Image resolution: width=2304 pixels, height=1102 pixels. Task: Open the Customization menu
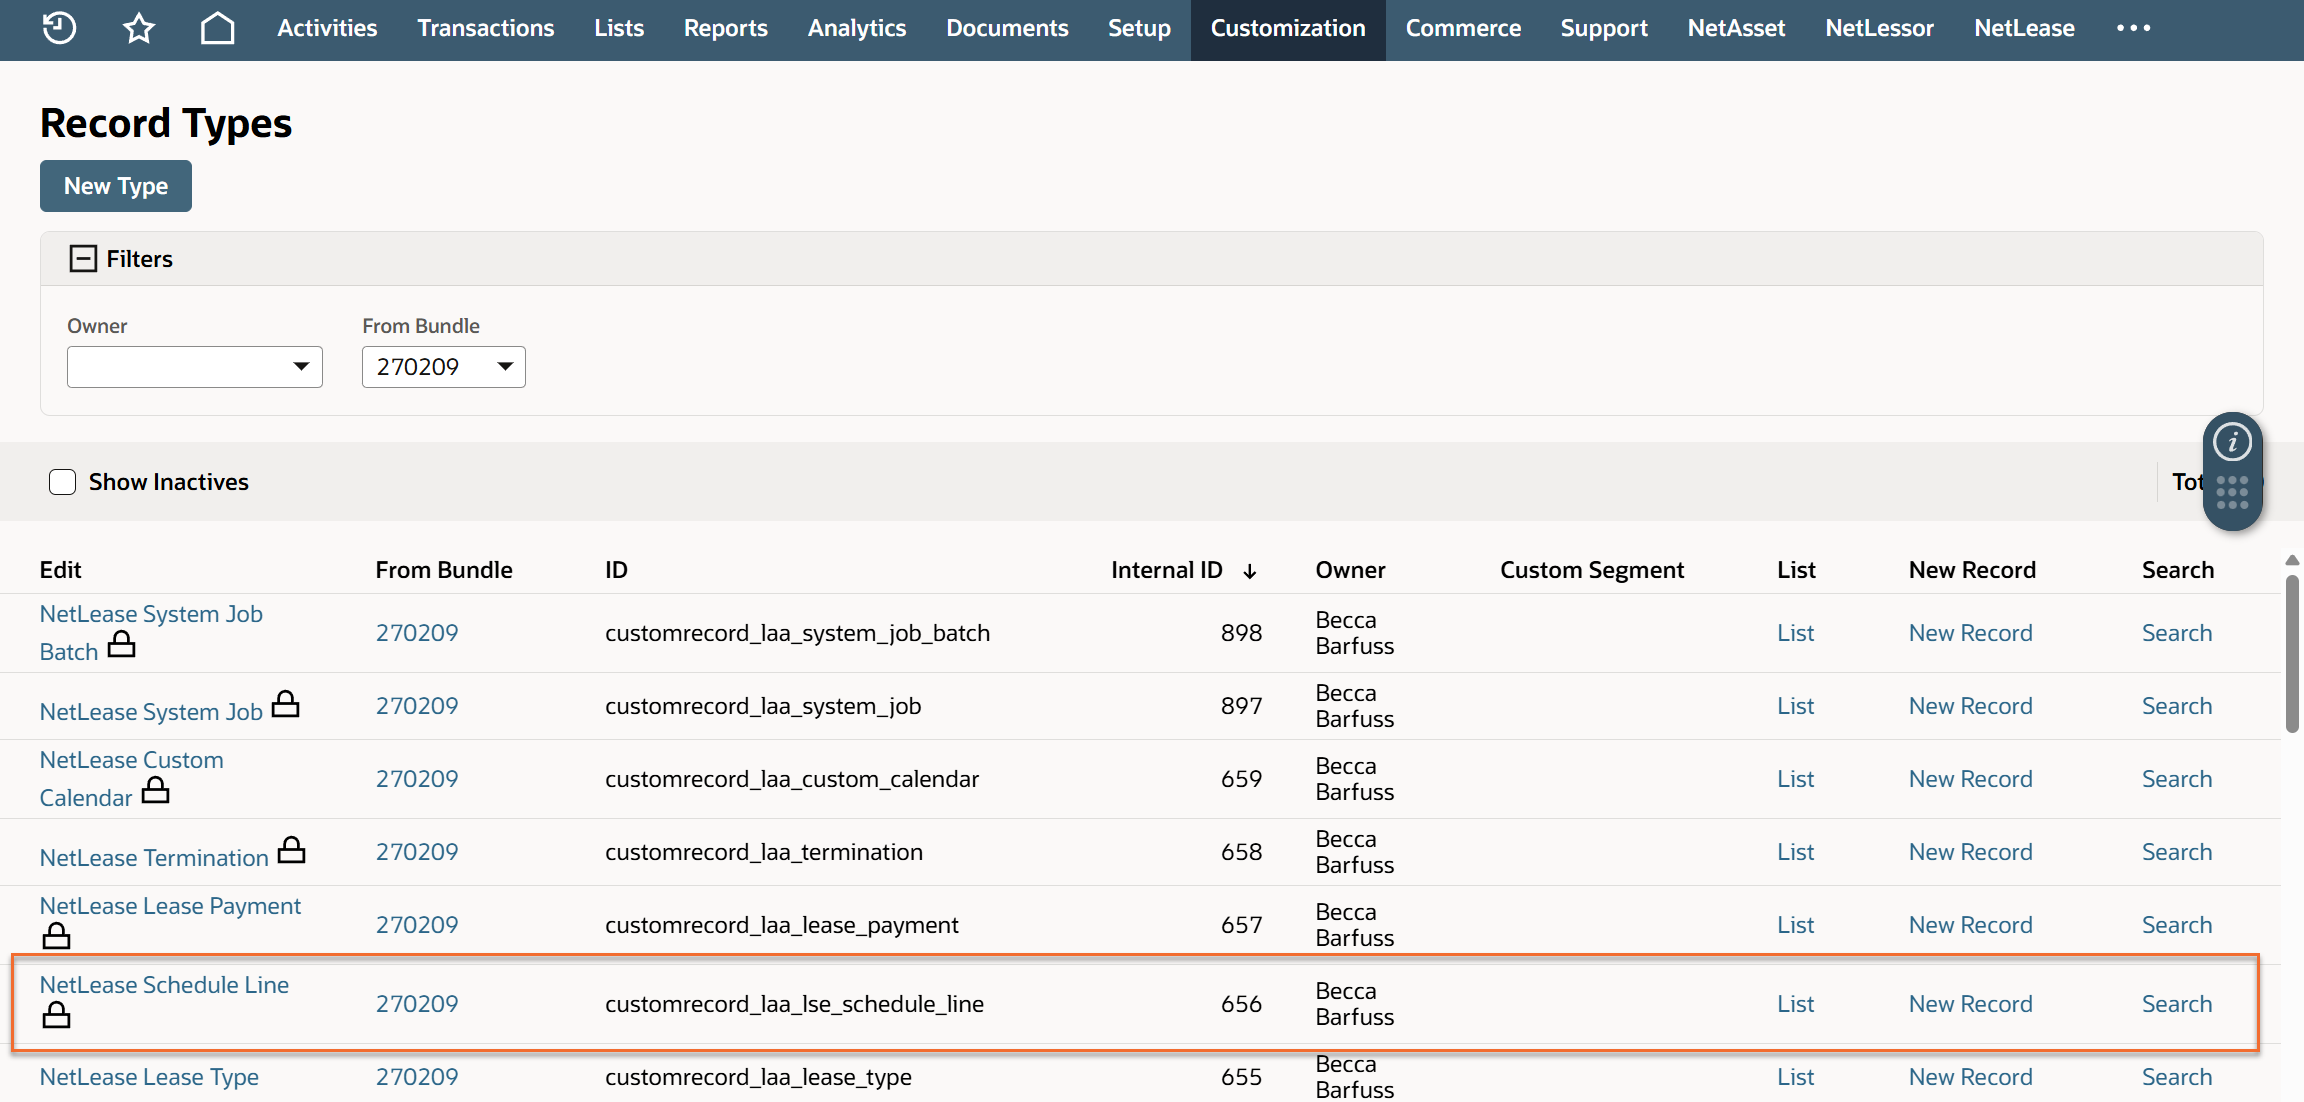point(1287,28)
